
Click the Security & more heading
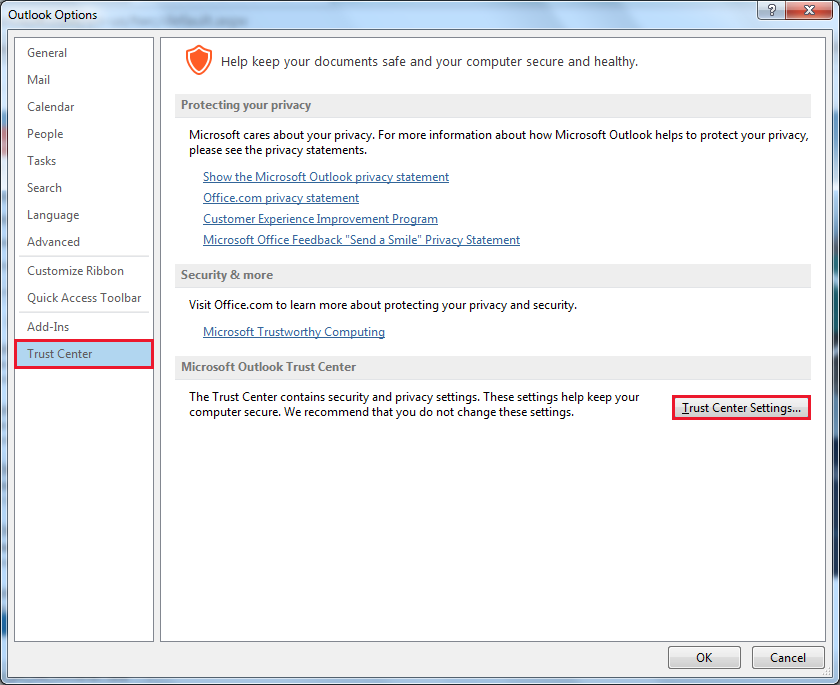(227, 275)
